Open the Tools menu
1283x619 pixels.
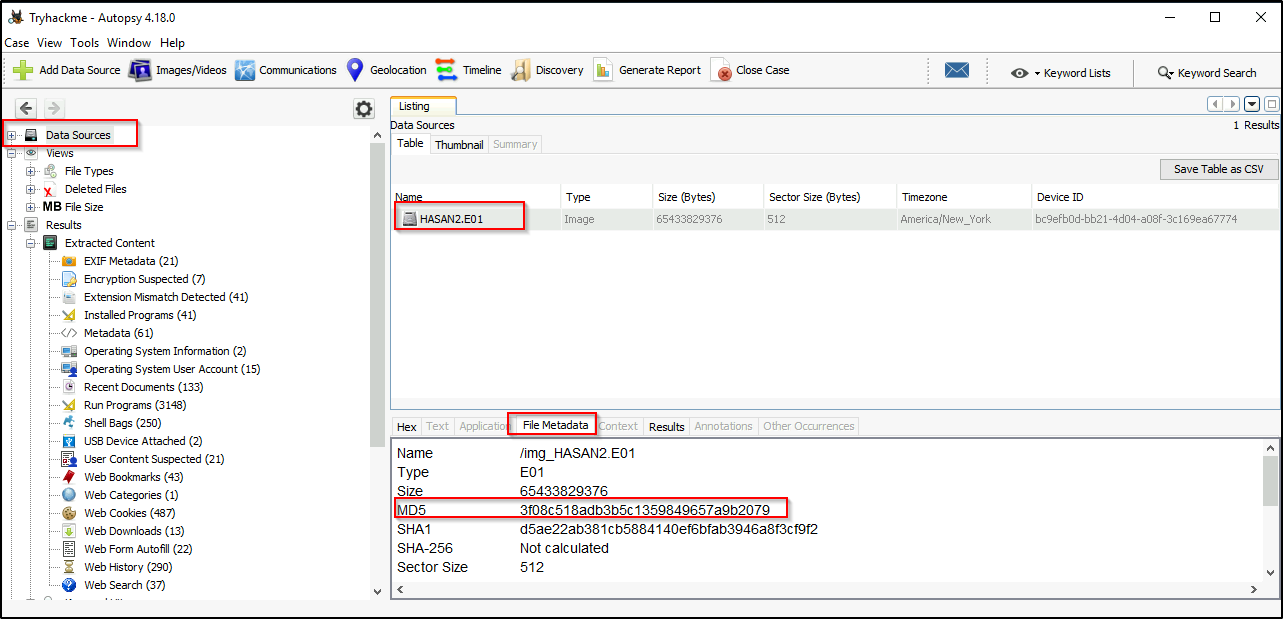pyautogui.click(x=84, y=42)
